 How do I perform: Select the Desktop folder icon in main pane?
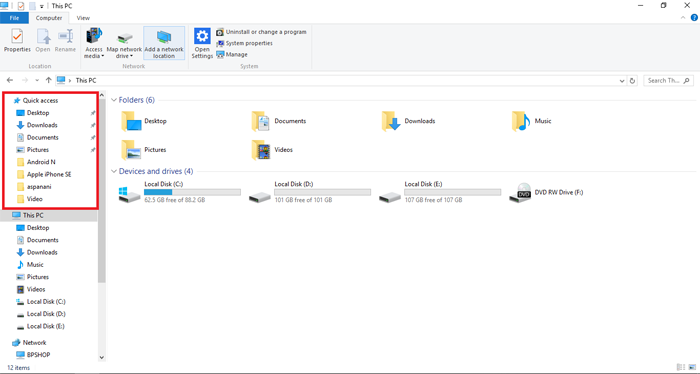(131, 121)
